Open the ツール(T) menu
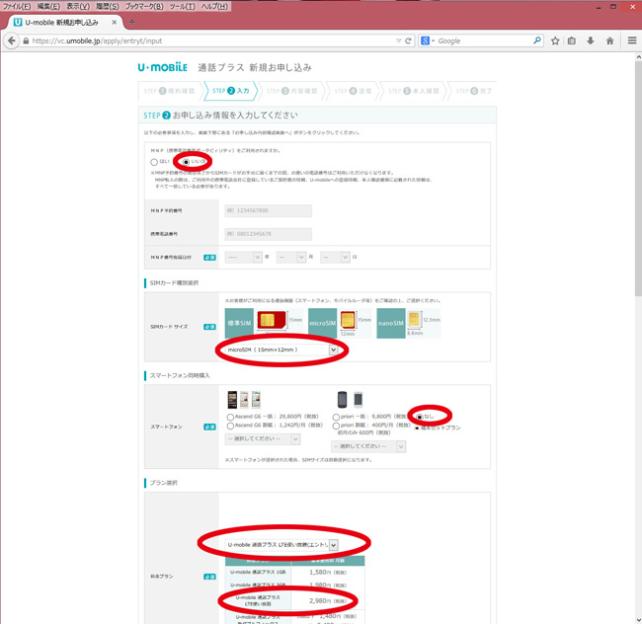The width and height of the screenshot is (642, 624). [x=182, y=6]
